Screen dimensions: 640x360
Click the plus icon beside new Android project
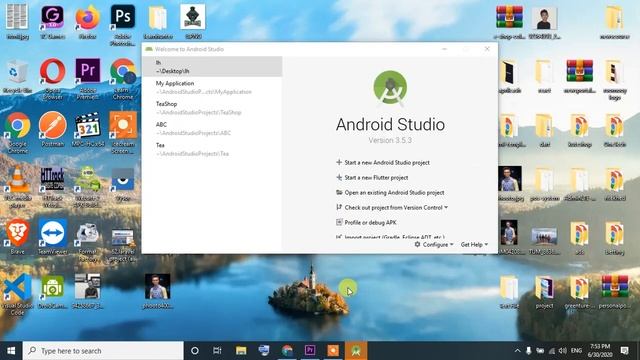pyautogui.click(x=339, y=162)
